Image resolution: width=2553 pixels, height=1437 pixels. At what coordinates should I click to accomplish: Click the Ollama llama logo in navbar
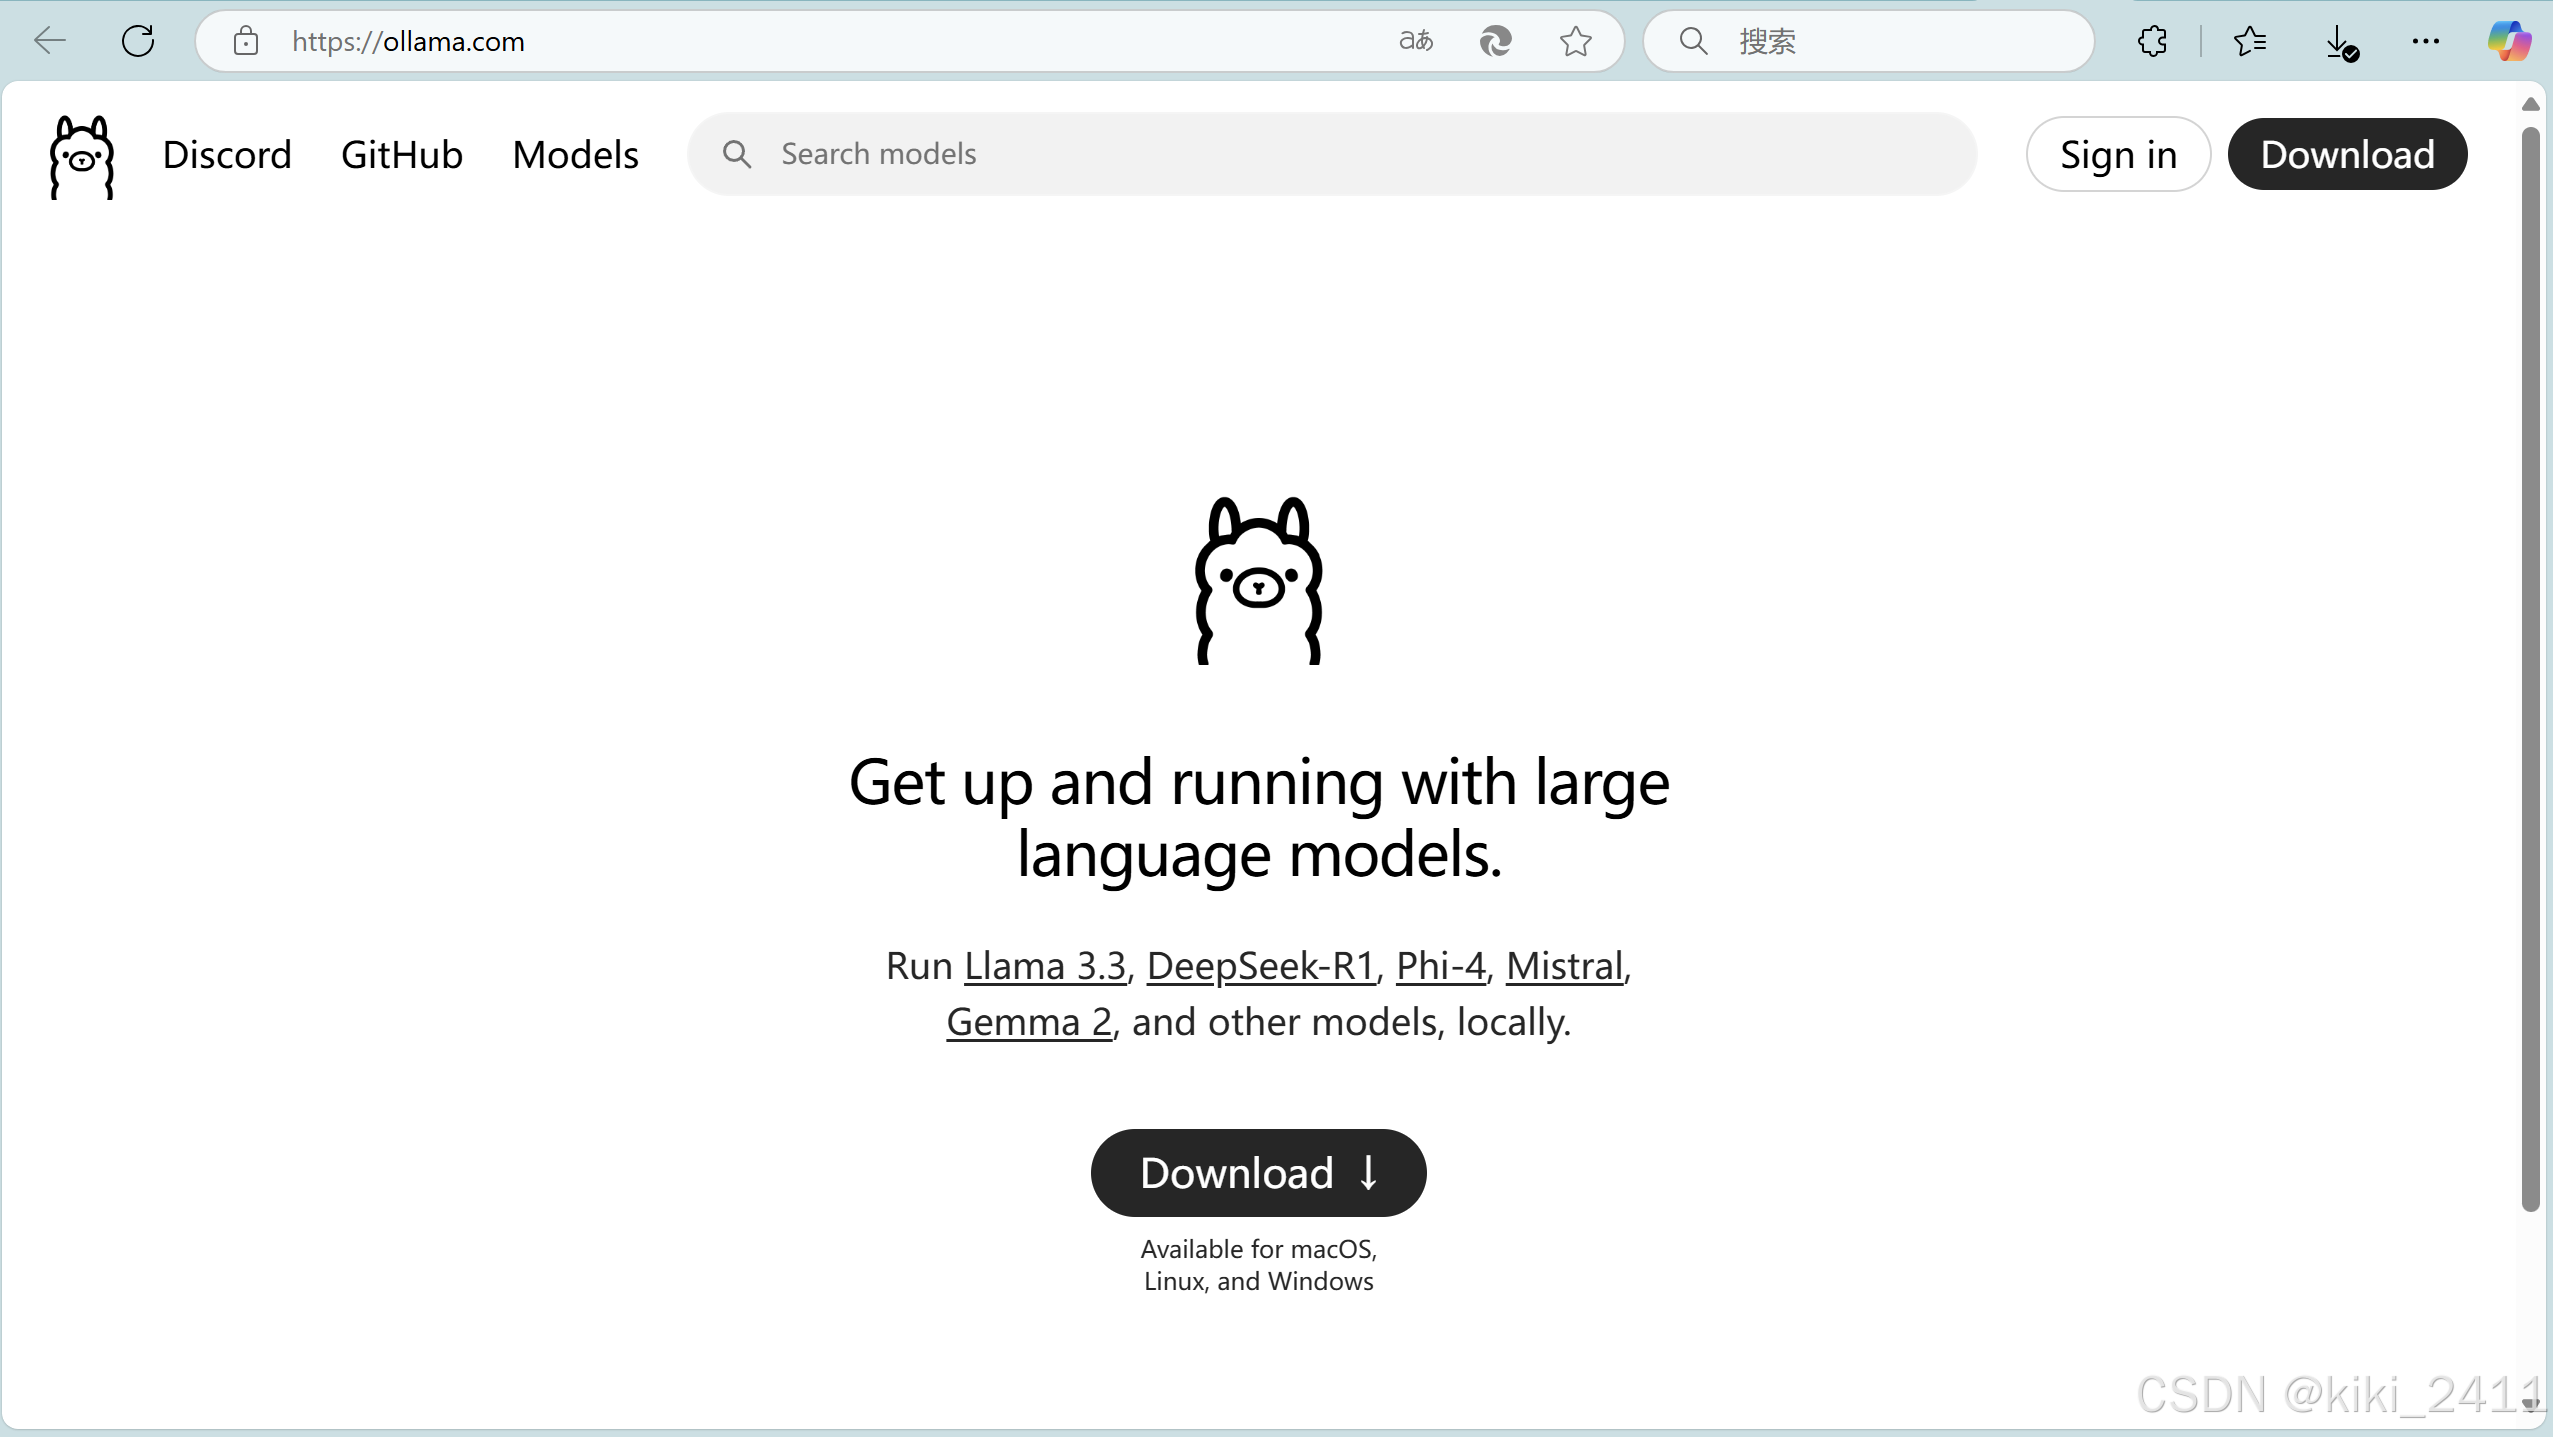(x=82, y=156)
